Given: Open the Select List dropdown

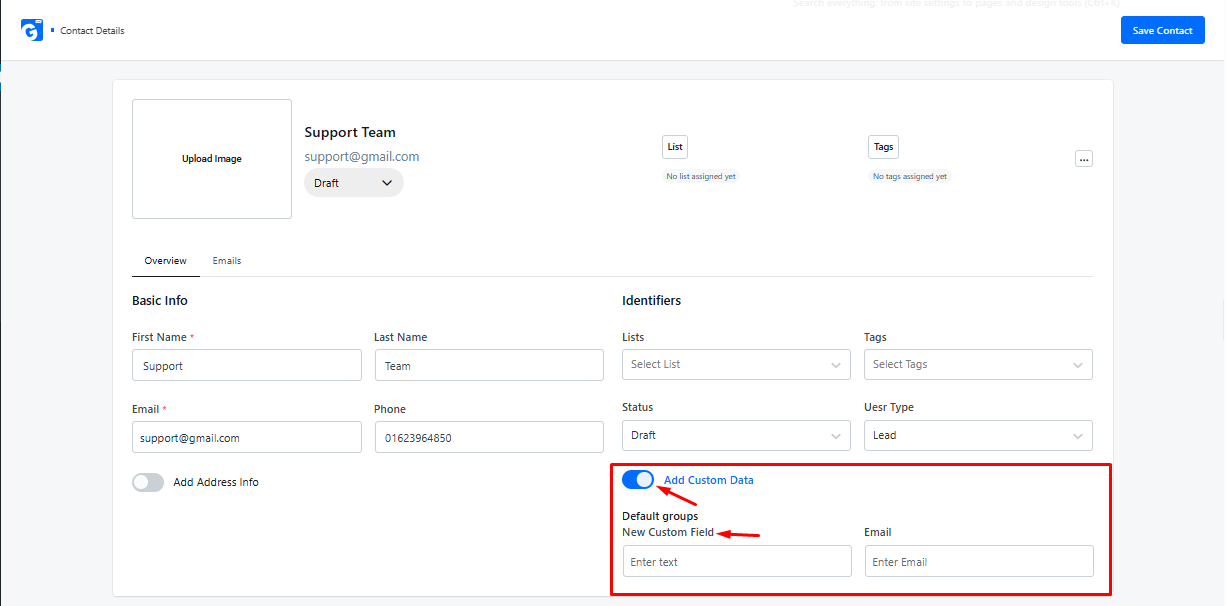Looking at the screenshot, I should point(736,364).
